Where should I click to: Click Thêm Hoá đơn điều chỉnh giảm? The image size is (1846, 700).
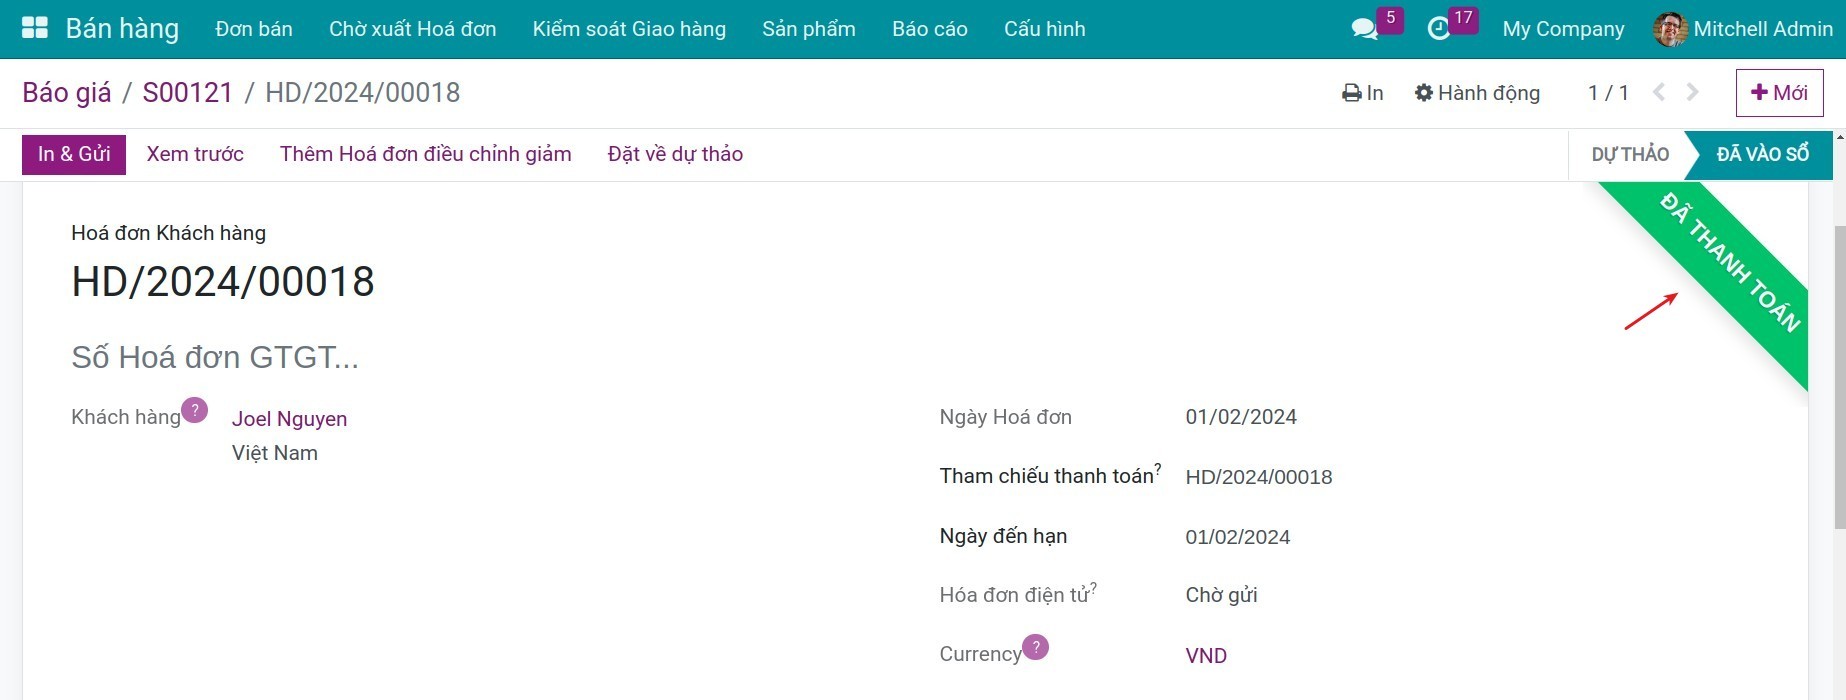[426, 154]
